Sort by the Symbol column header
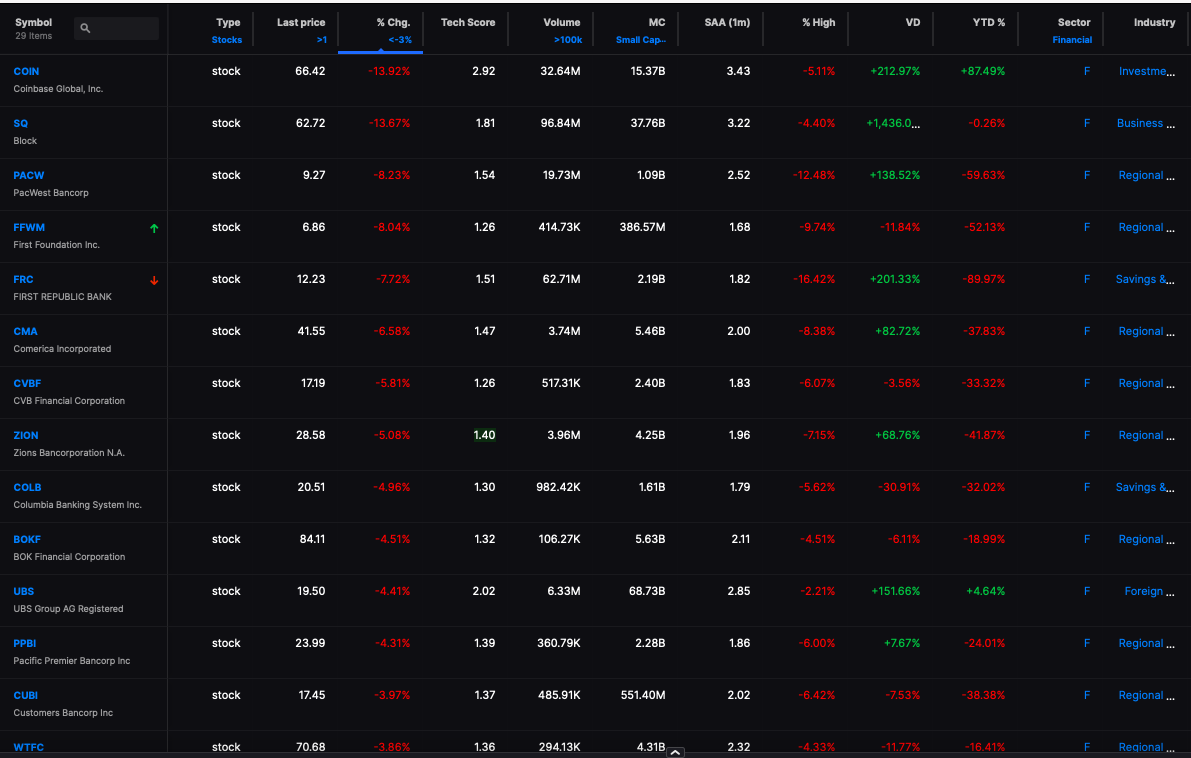 pyautogui.click(x=33, y=23)
